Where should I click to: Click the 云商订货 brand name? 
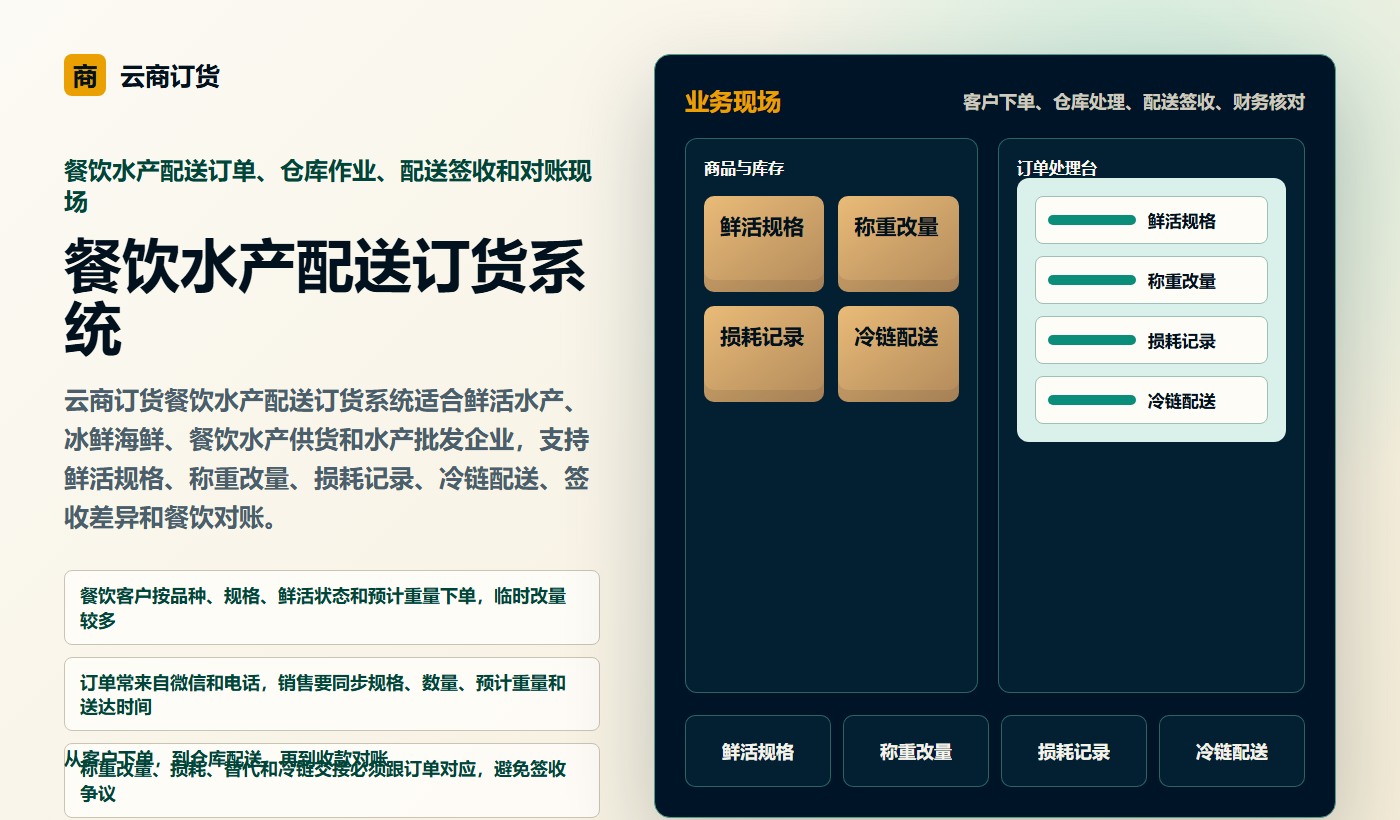170,76
